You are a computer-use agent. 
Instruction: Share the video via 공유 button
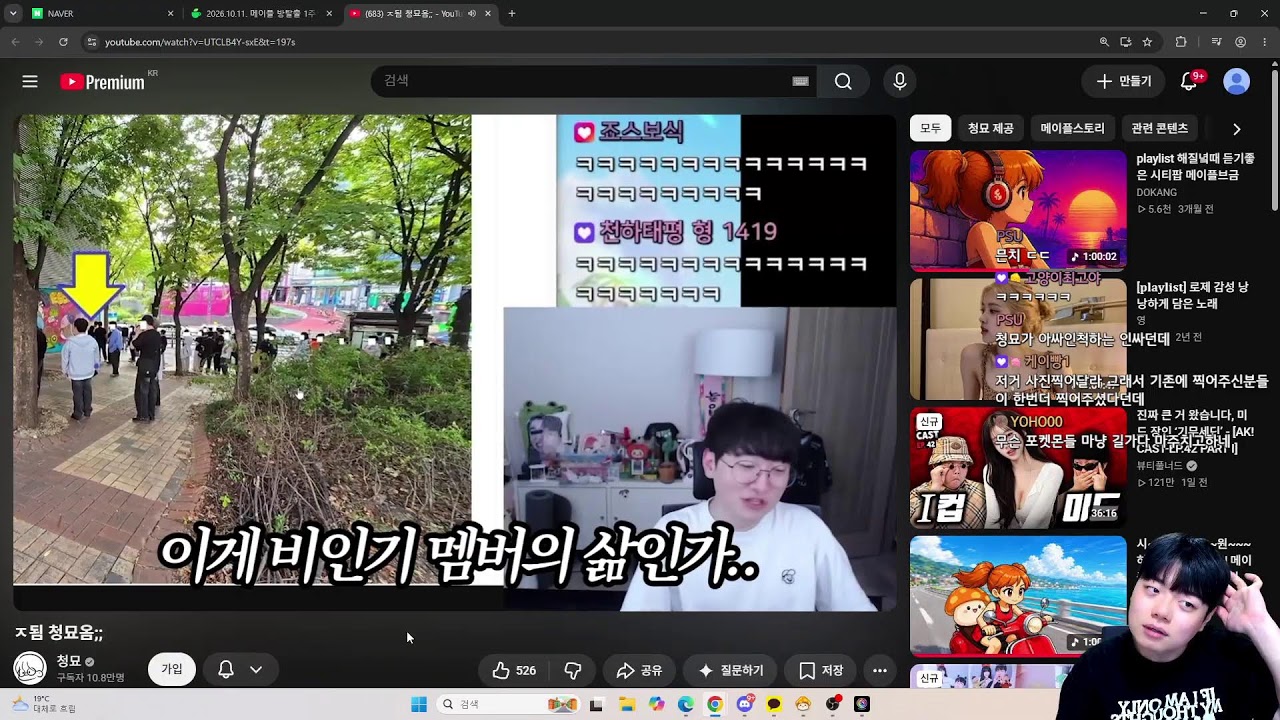click(639, 670)
